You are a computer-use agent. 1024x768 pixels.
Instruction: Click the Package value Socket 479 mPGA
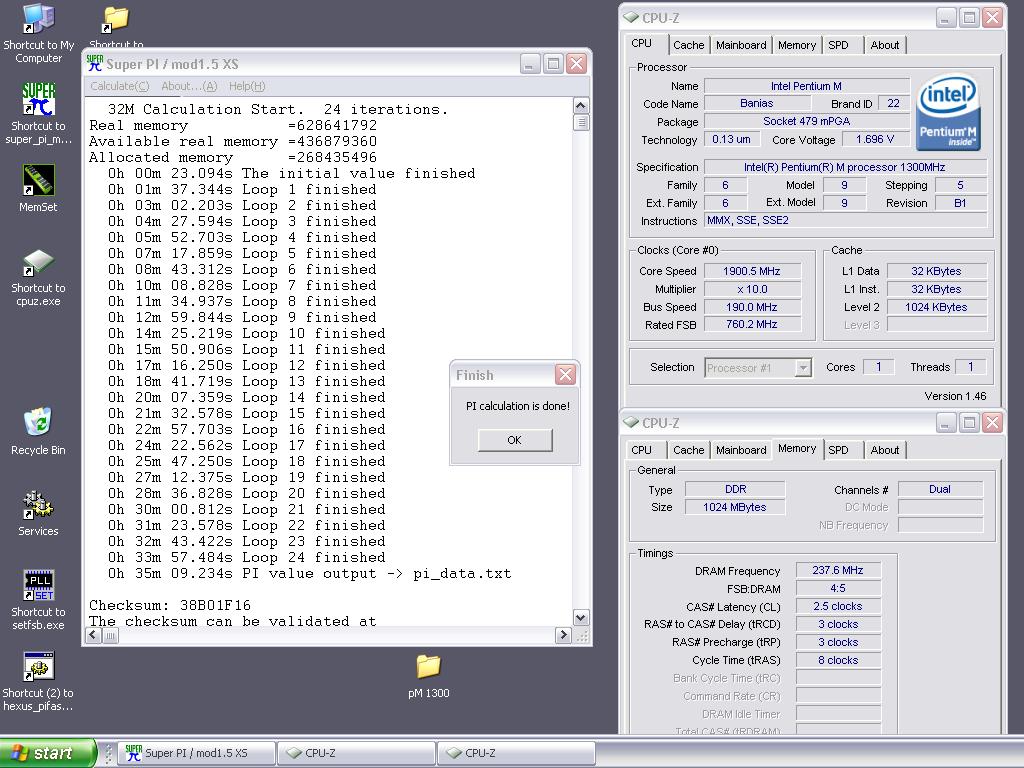[807, 121]
